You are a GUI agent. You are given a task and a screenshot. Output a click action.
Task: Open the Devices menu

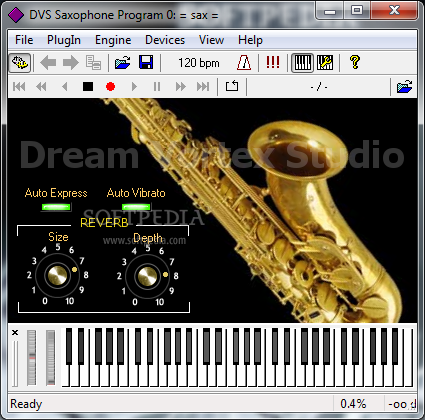pyautogui.click(x=165, y=40)
